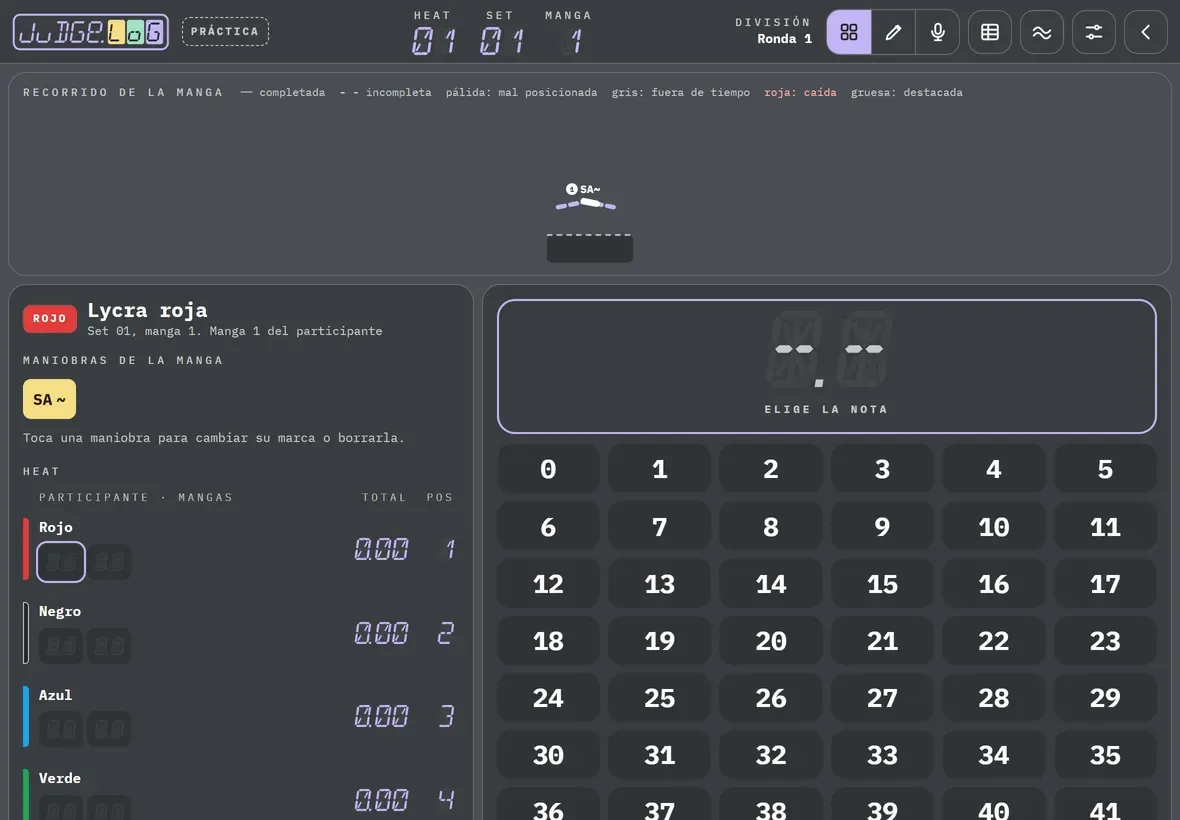Click the ROJO red jersey color badge
The width and height of the screenshot is (1180, 820).
[50, 318]
